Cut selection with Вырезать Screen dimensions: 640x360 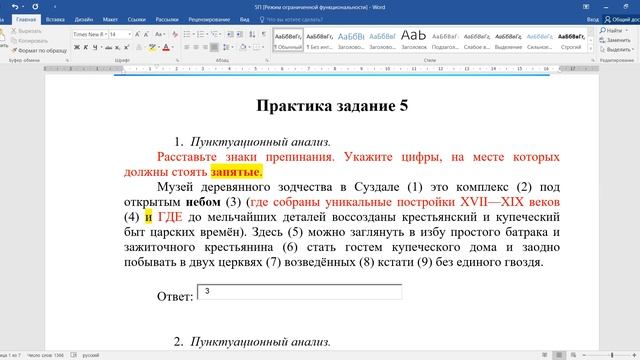click(x=27, y=31)
